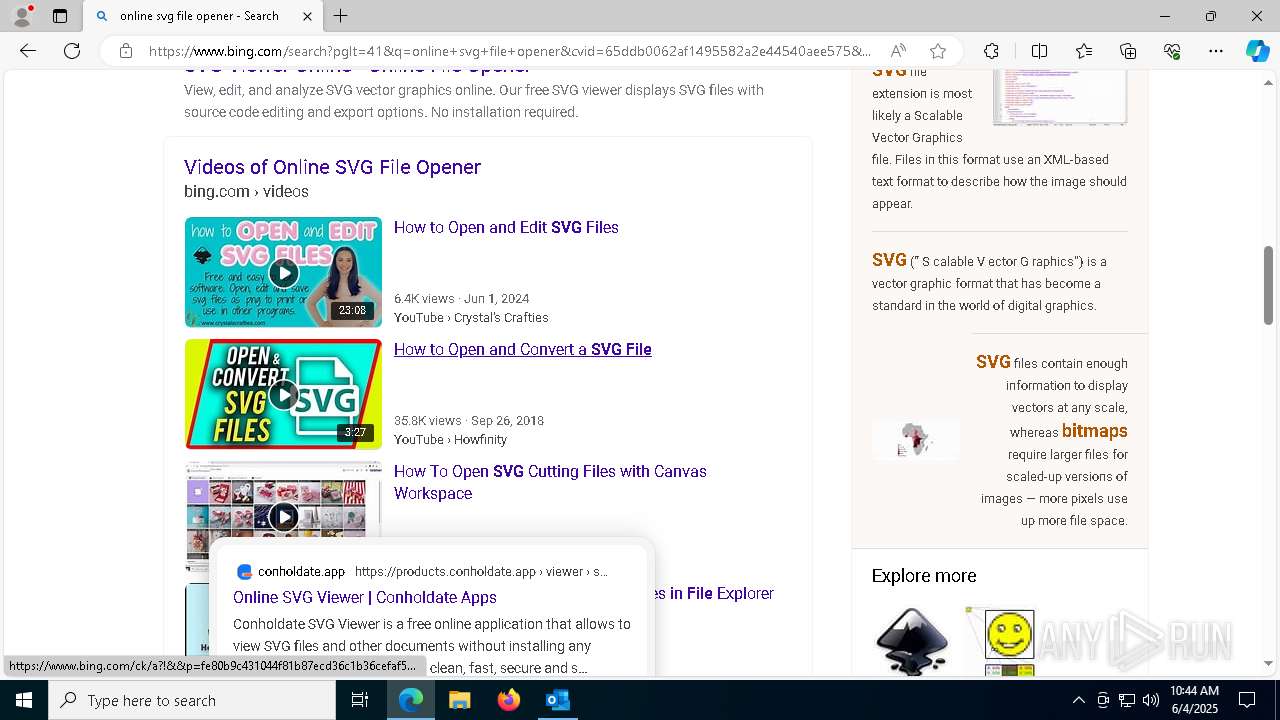Open the network tray icon
1280x720 pixels.
coord(1127,700)
